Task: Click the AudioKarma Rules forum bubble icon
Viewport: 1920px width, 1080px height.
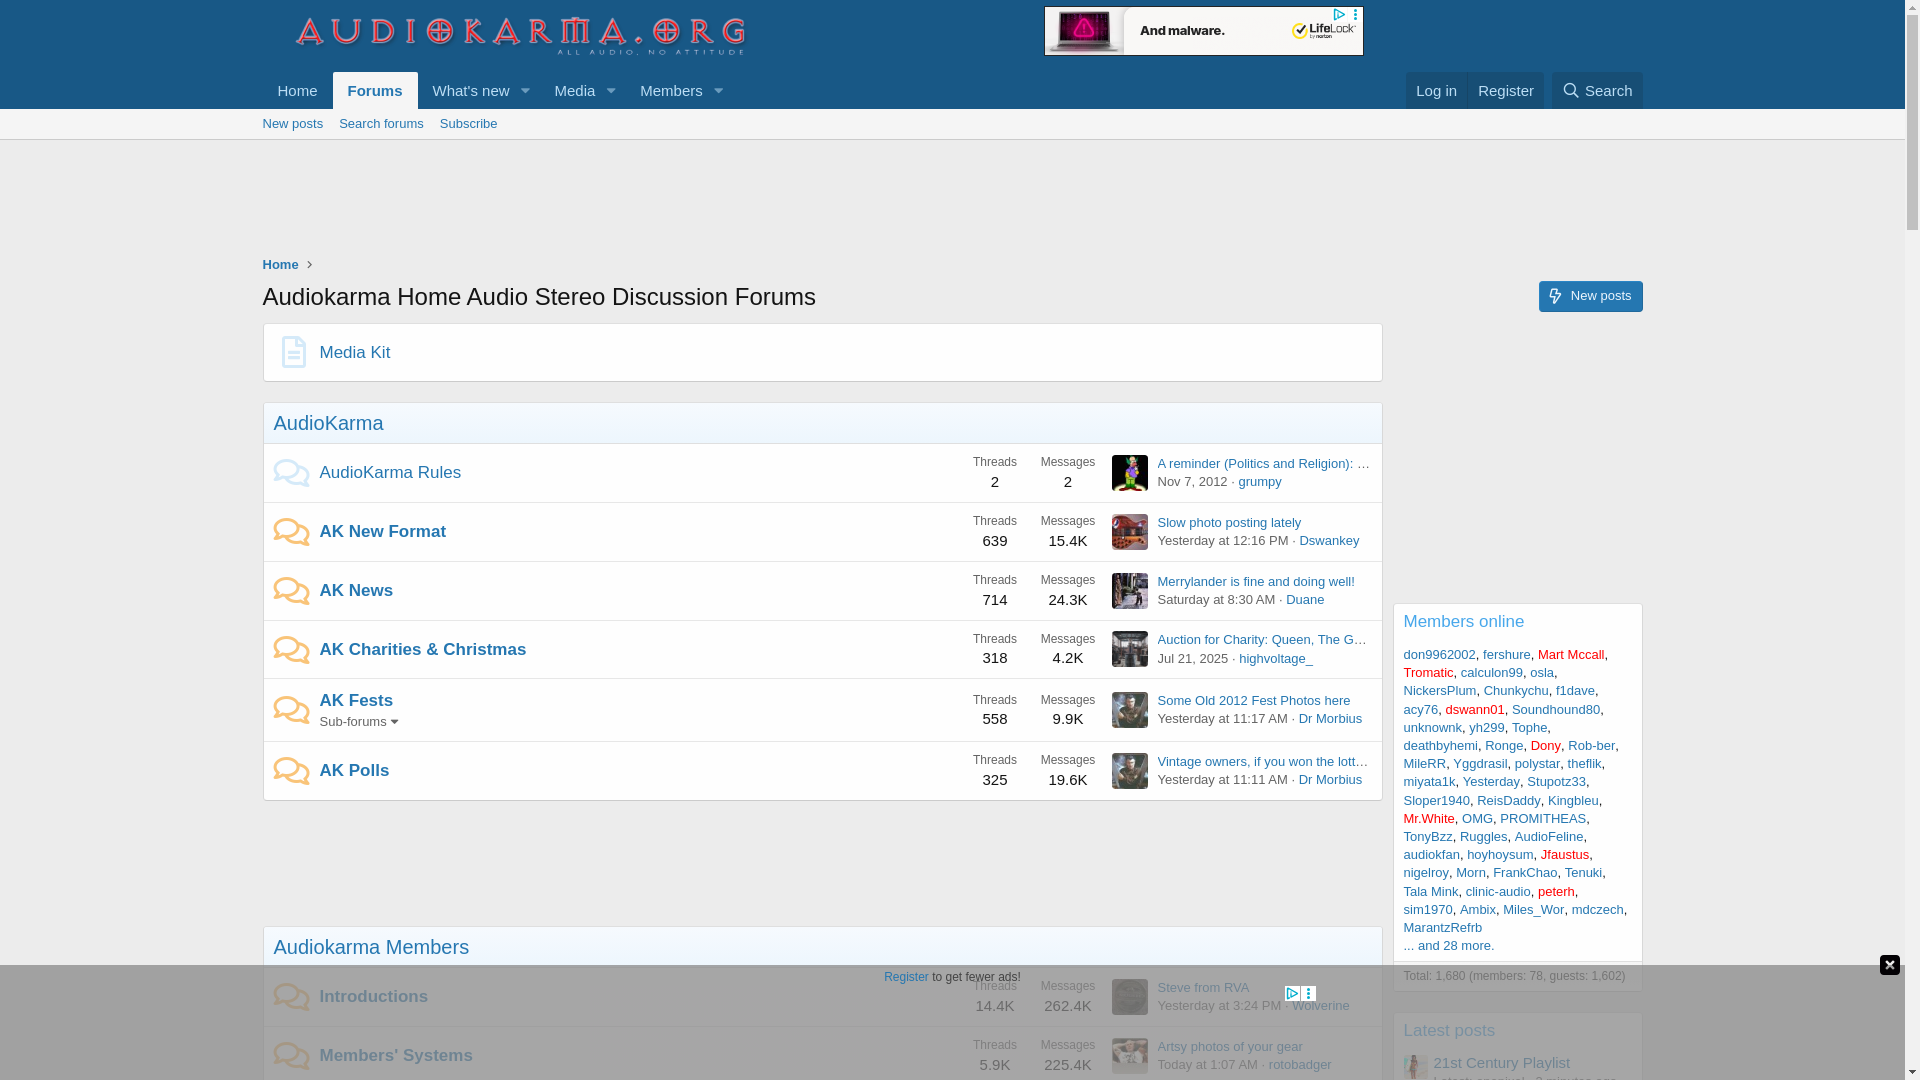Action: coord(291,473)
